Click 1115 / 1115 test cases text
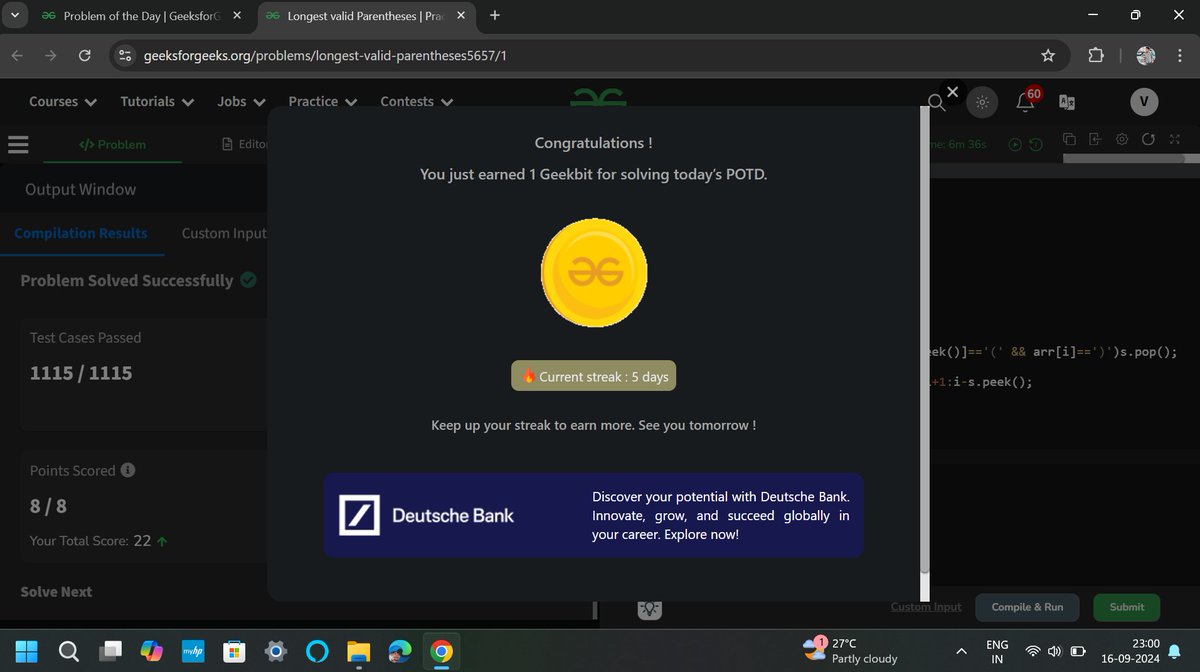This screenshot has width=1200, height=672. (x=81, y=373)
